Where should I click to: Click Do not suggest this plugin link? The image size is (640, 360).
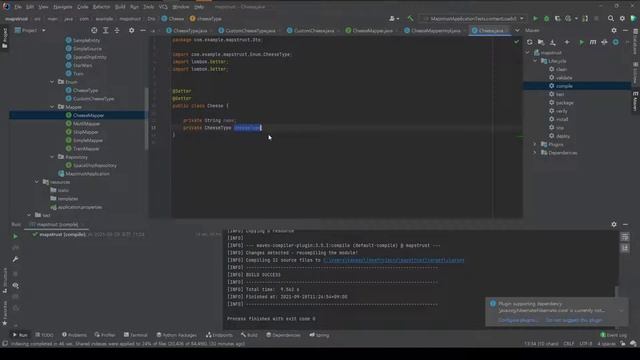[574, 320]
